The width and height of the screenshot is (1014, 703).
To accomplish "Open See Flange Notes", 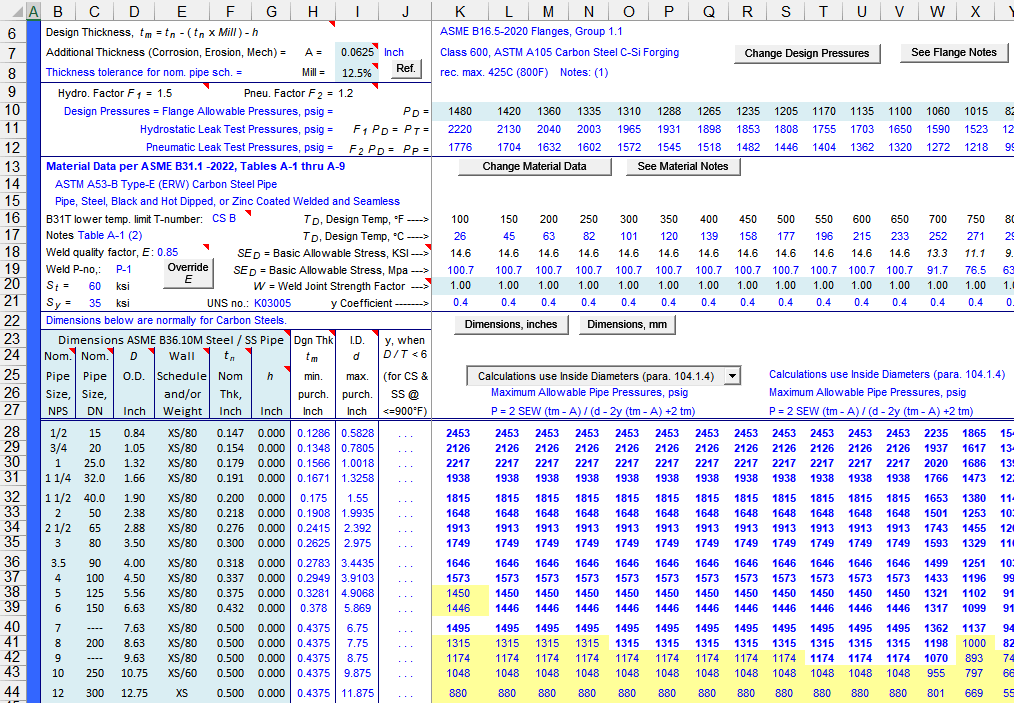I will pyautogui.click(x=954, y=53).
